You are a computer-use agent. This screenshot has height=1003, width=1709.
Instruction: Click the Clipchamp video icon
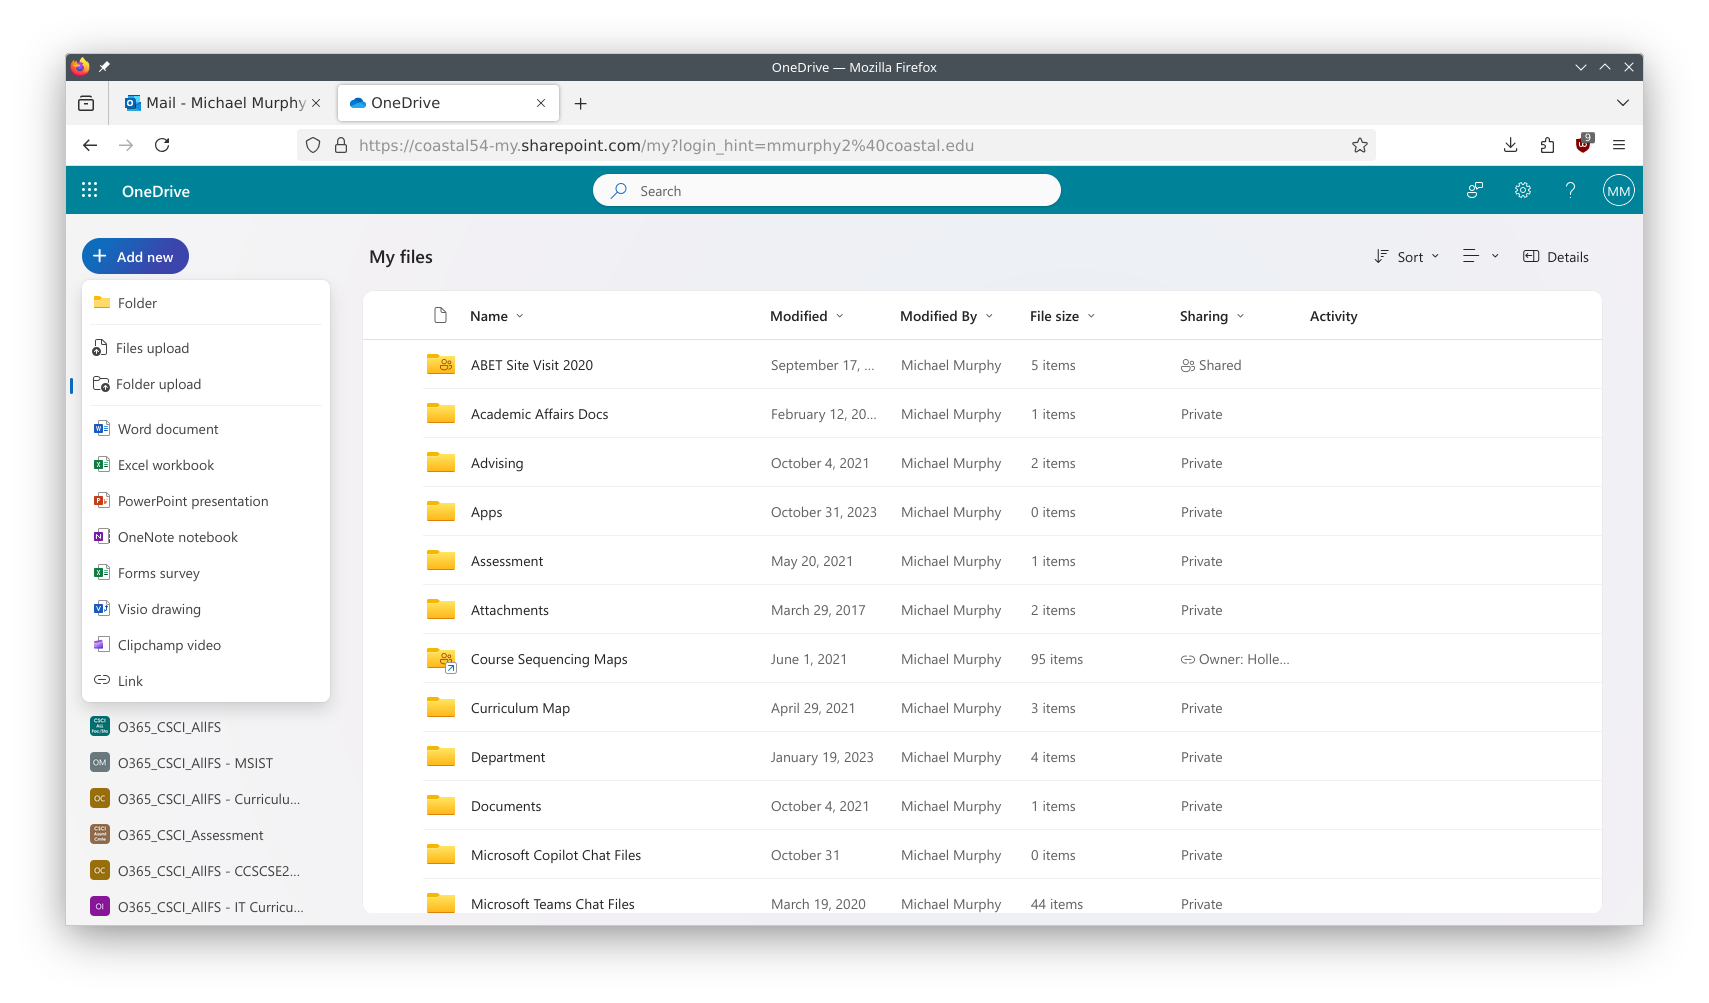pos(101,644)
